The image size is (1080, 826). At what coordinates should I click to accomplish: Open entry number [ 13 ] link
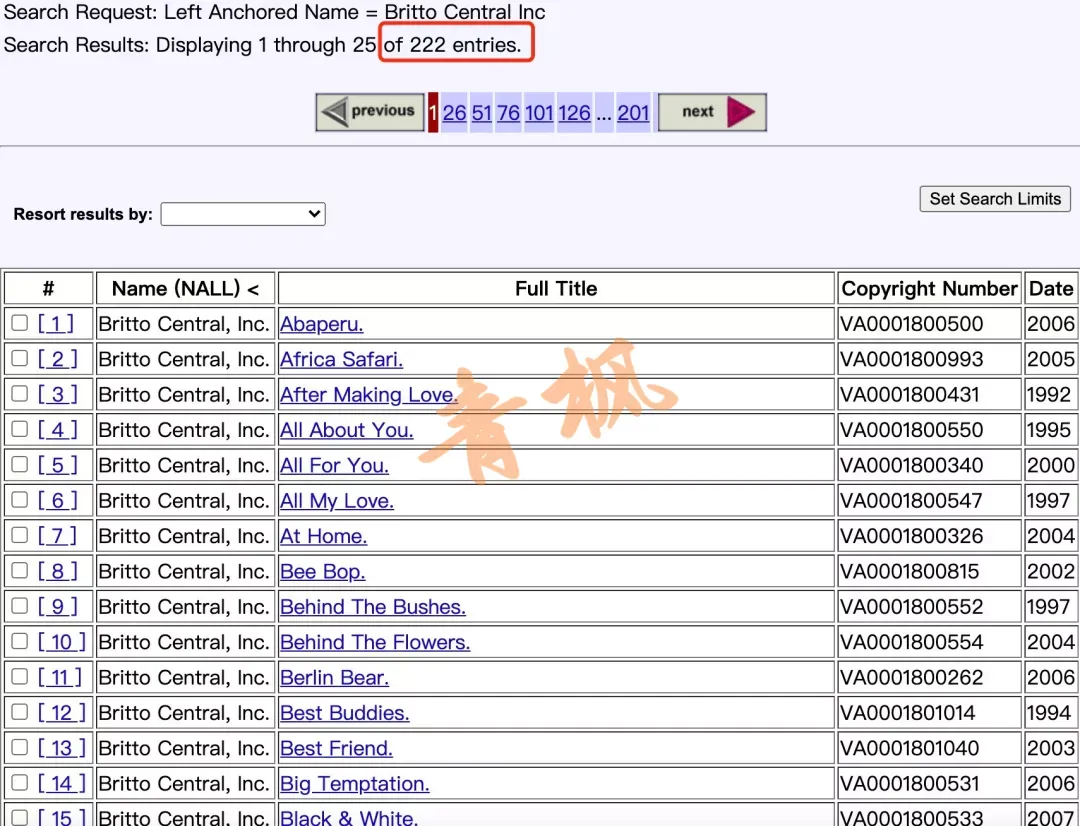coord(62,747)
